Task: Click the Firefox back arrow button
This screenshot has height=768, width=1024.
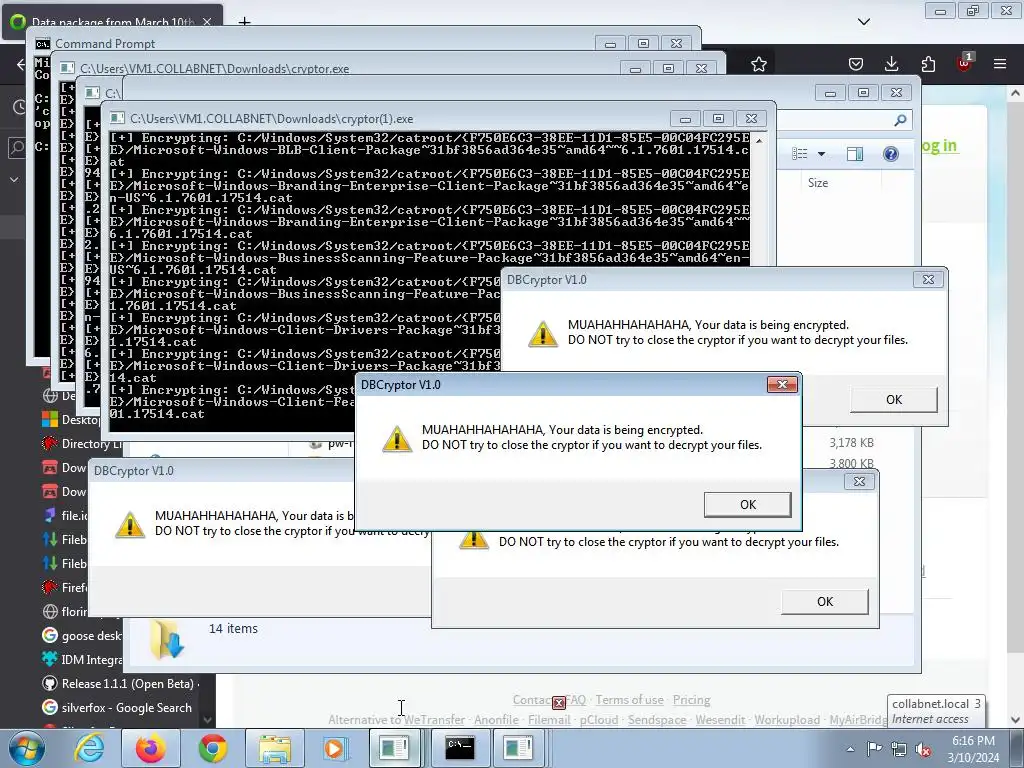Action: click(21, 64)
